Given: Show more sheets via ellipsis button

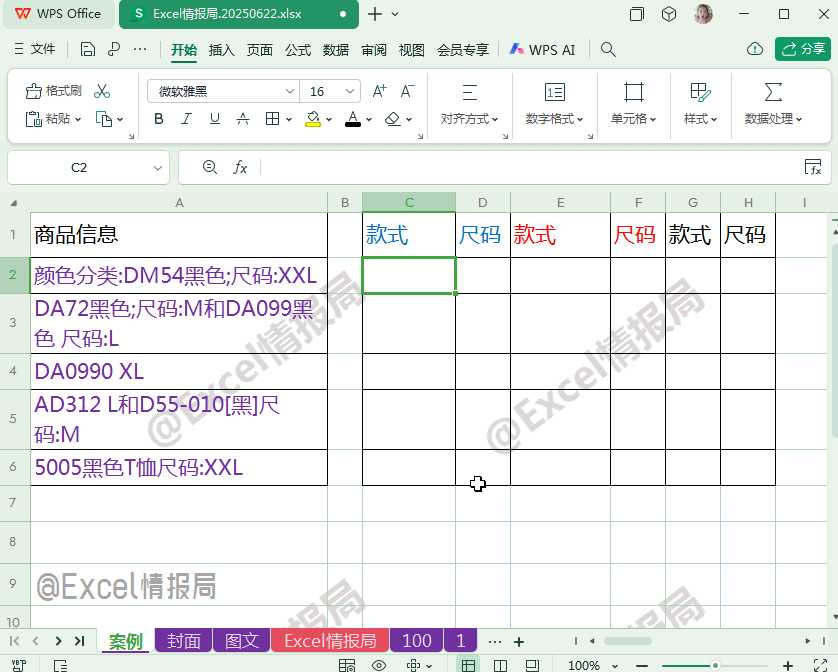Looking at the screenshot, I should pyautogui.click(x=495, y=642).
